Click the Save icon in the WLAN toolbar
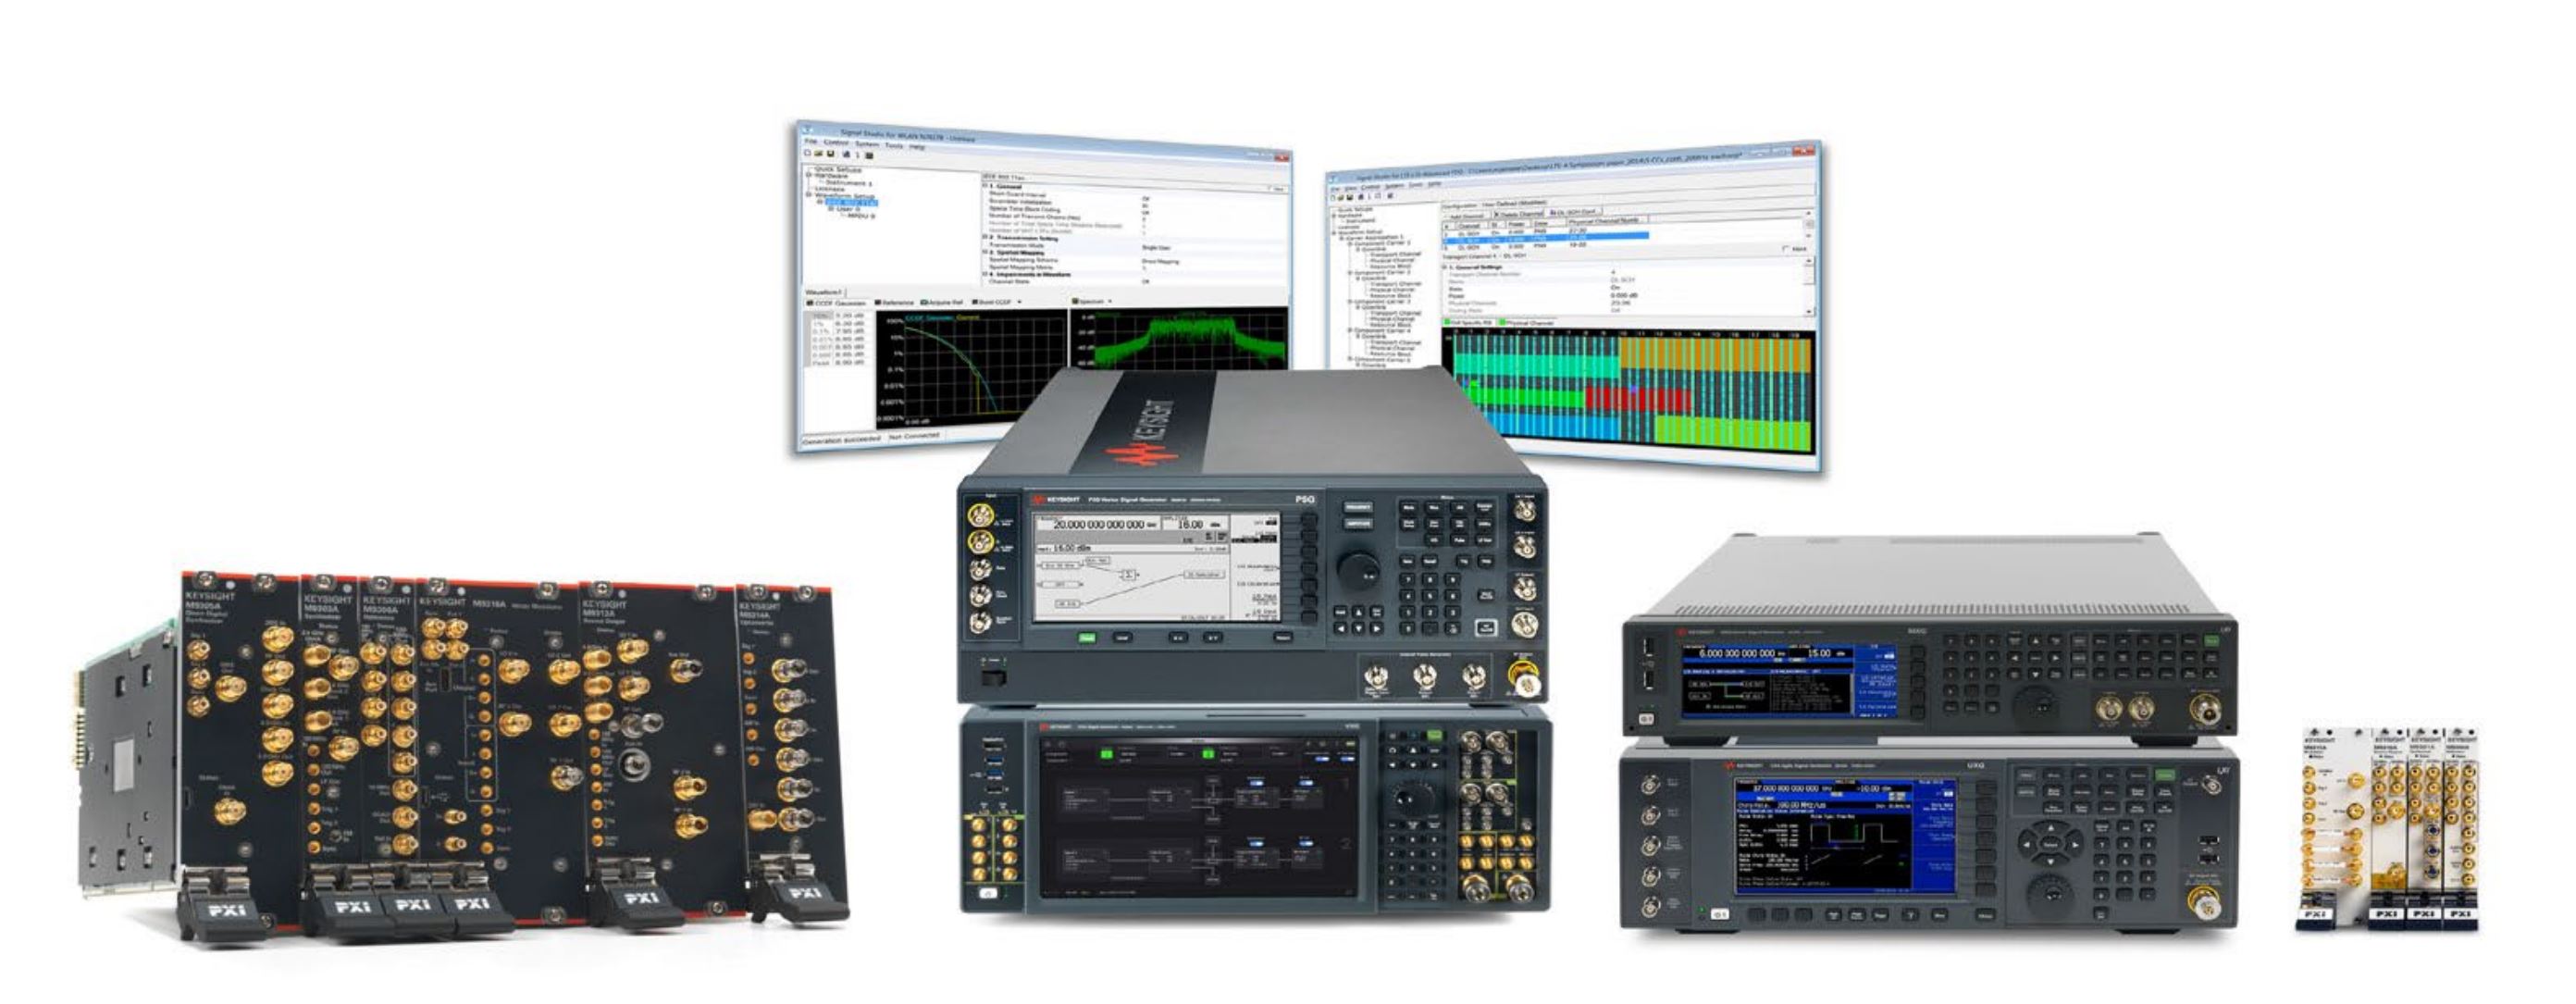 (832, 155)
